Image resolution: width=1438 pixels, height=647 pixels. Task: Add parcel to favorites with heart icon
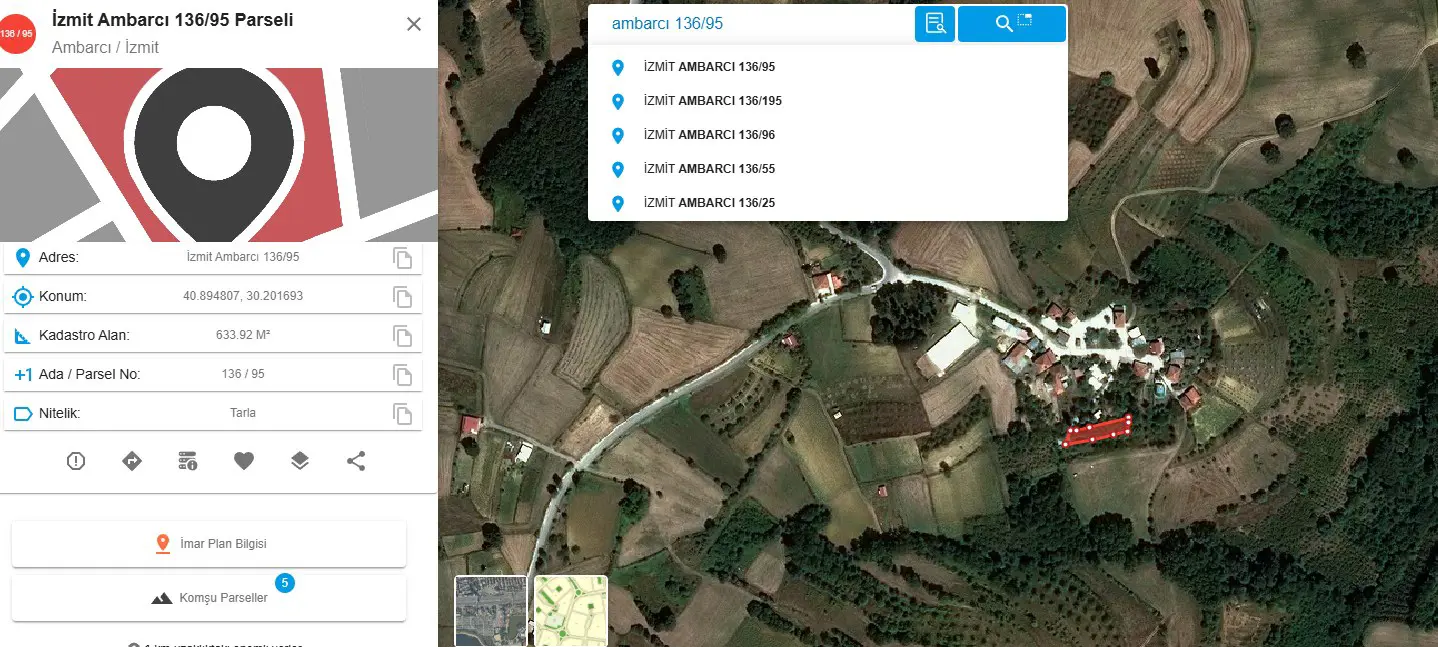[244, 461]
